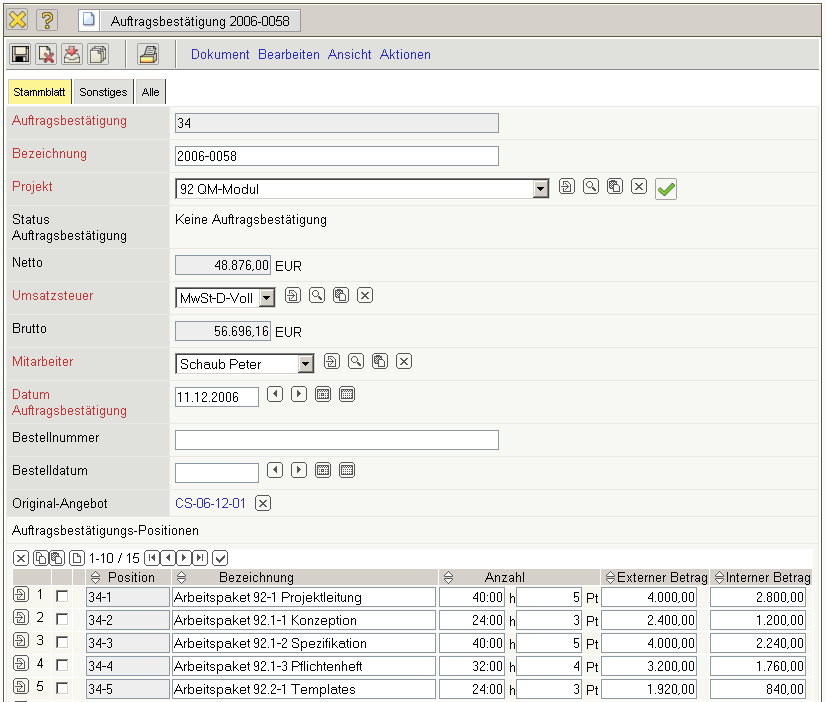The image size is (826, 702).
Task: Click the green checkmark next to Projekt
Action: click(666, 190)
